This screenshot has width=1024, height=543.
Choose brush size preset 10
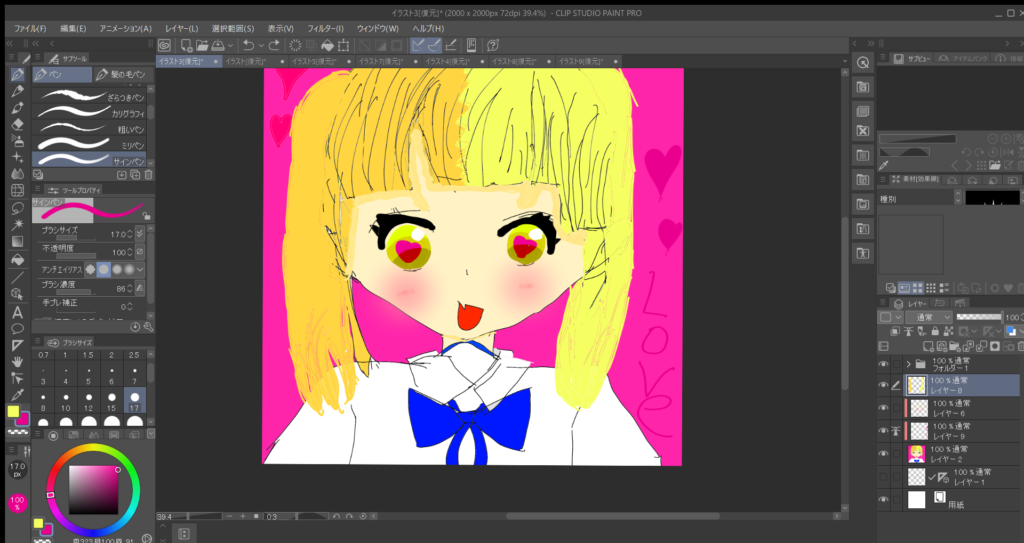[66, 401]
